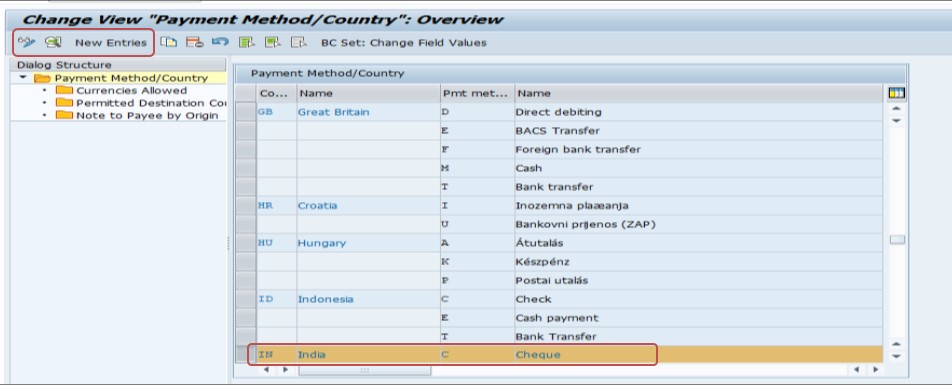Select row selector for Cash payment row
This screenshot has height=385, width=952.
[246, 318]
